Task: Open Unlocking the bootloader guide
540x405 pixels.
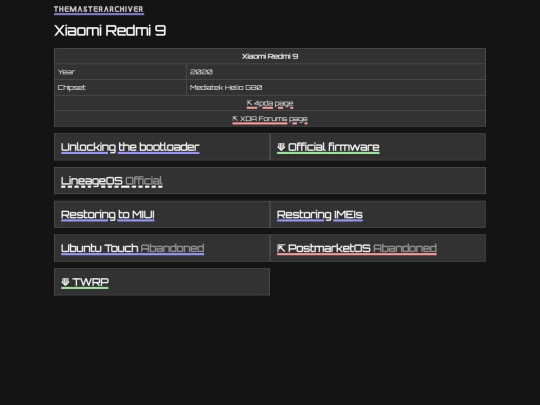Action: click(130, 147)
